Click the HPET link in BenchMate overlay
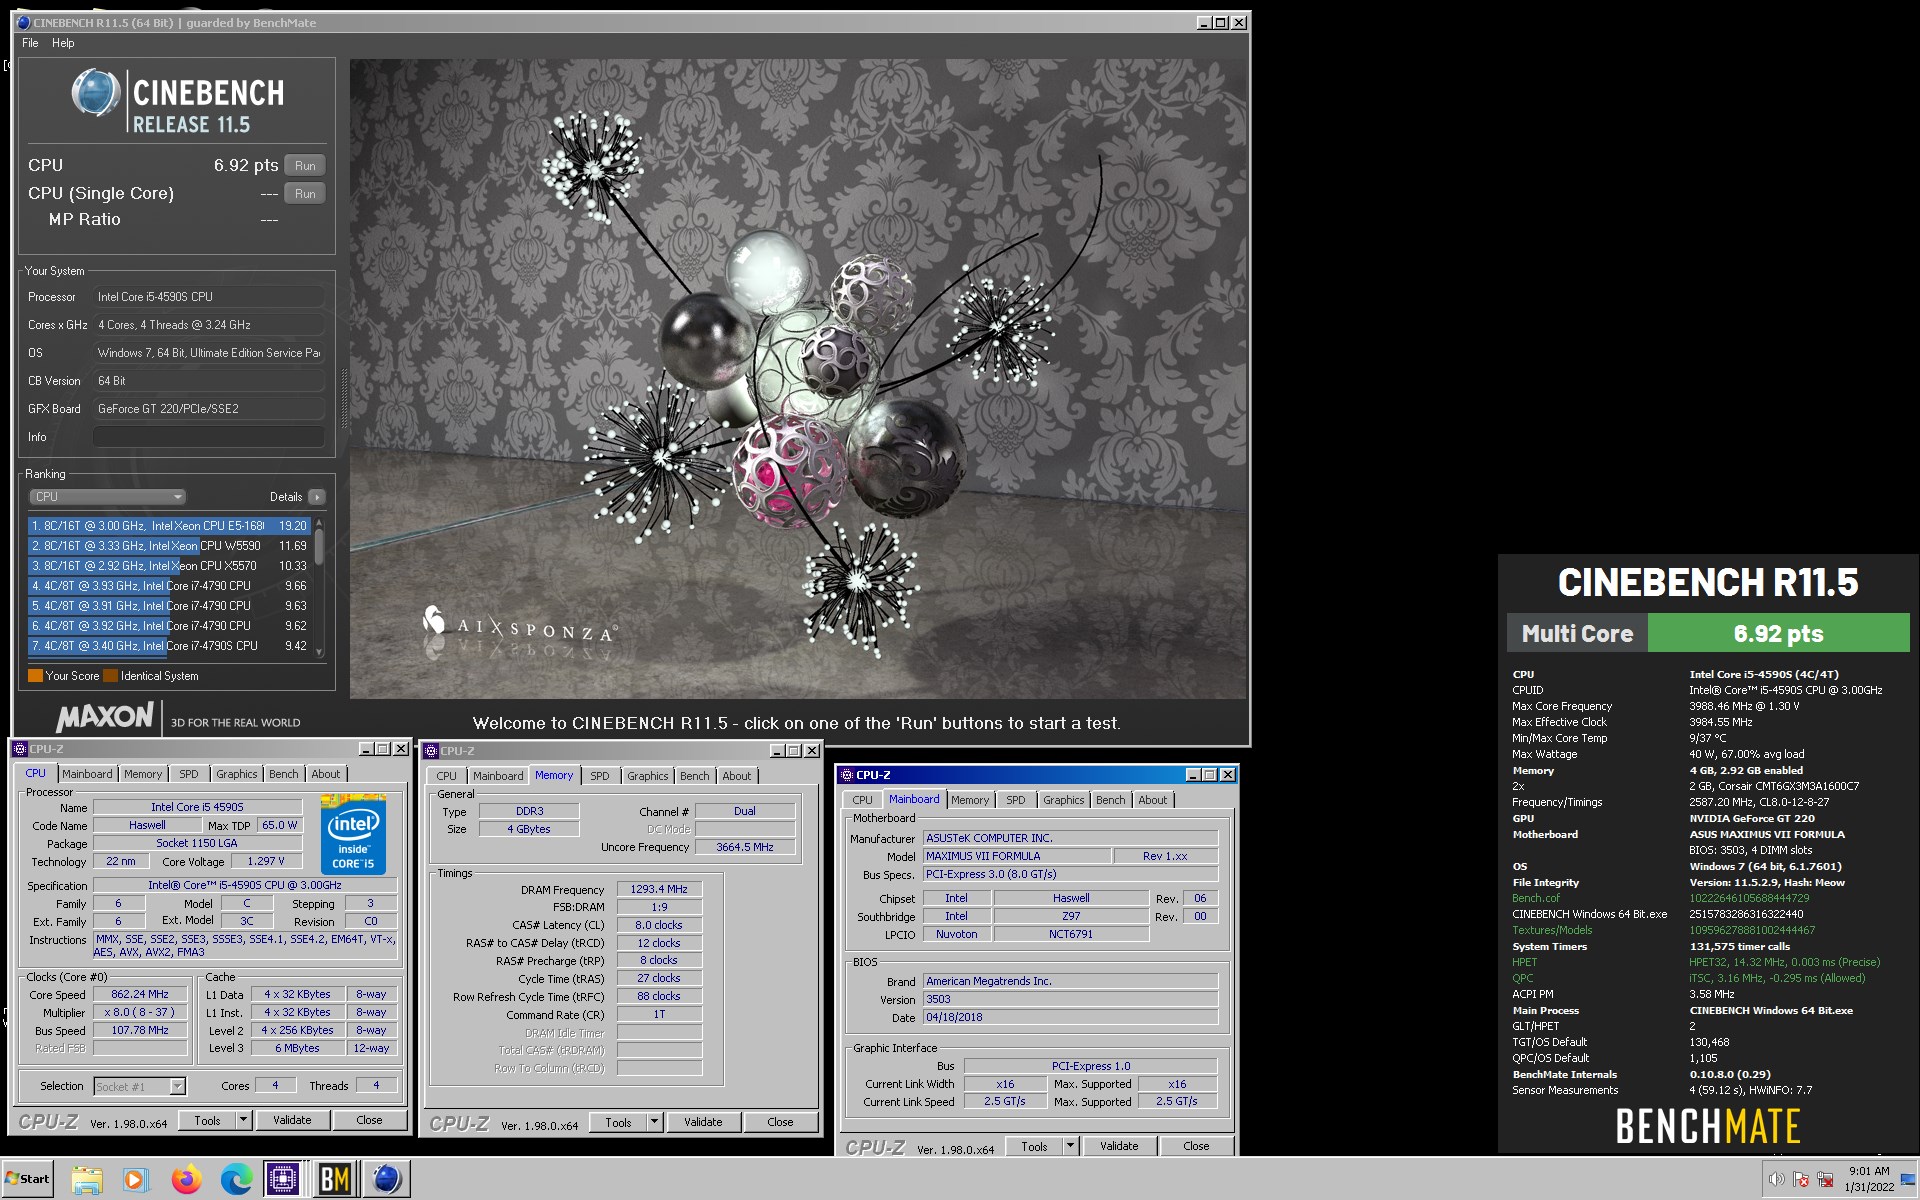1920x1200 pixels. [1524, 963]
